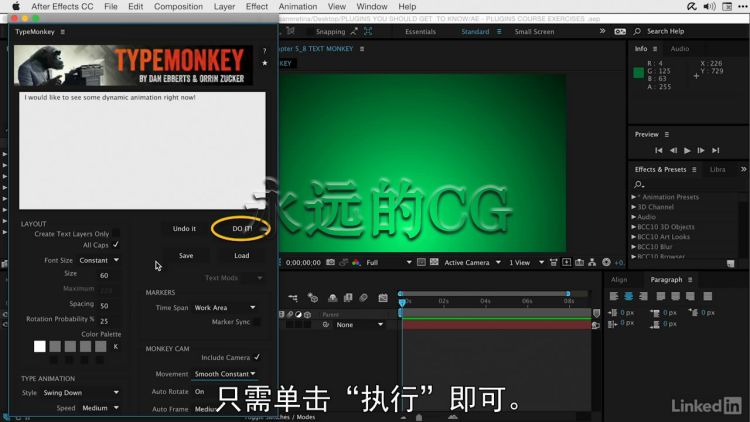Click the TypeMonkey help question mark
Screen dimensions: 750x422
[265, 51]
